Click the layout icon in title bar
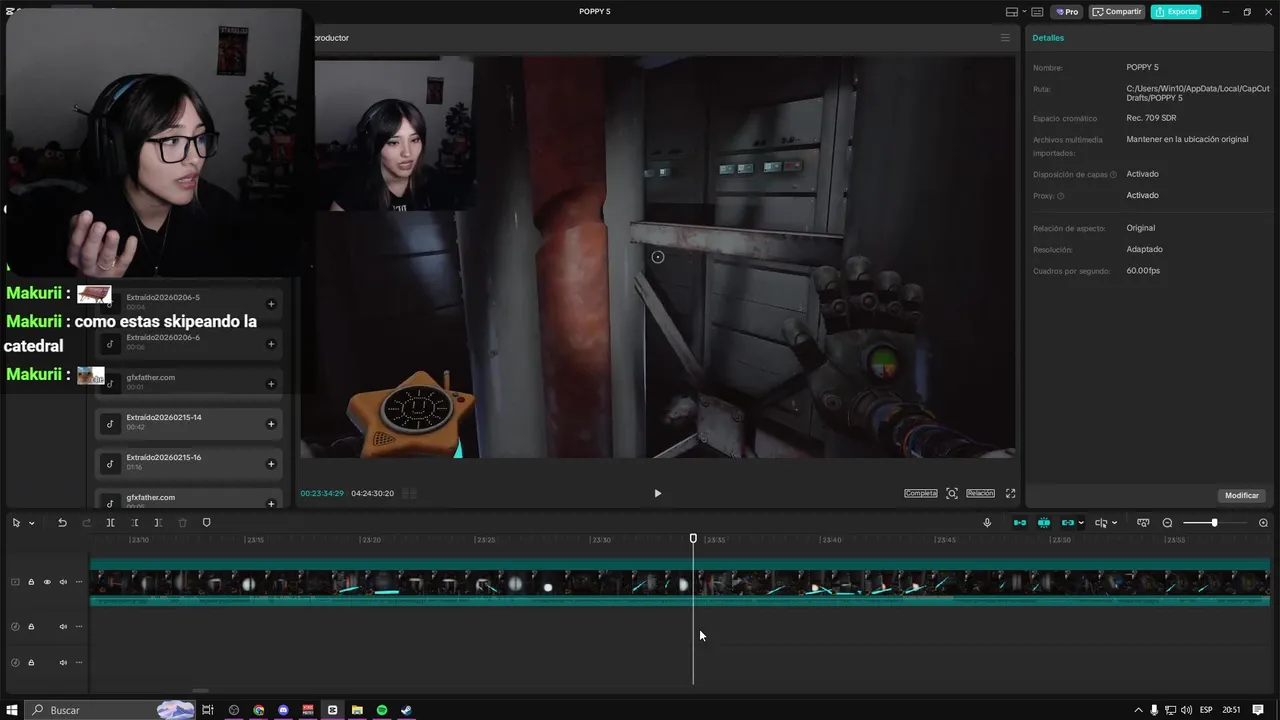 [x=1012, y=12]
